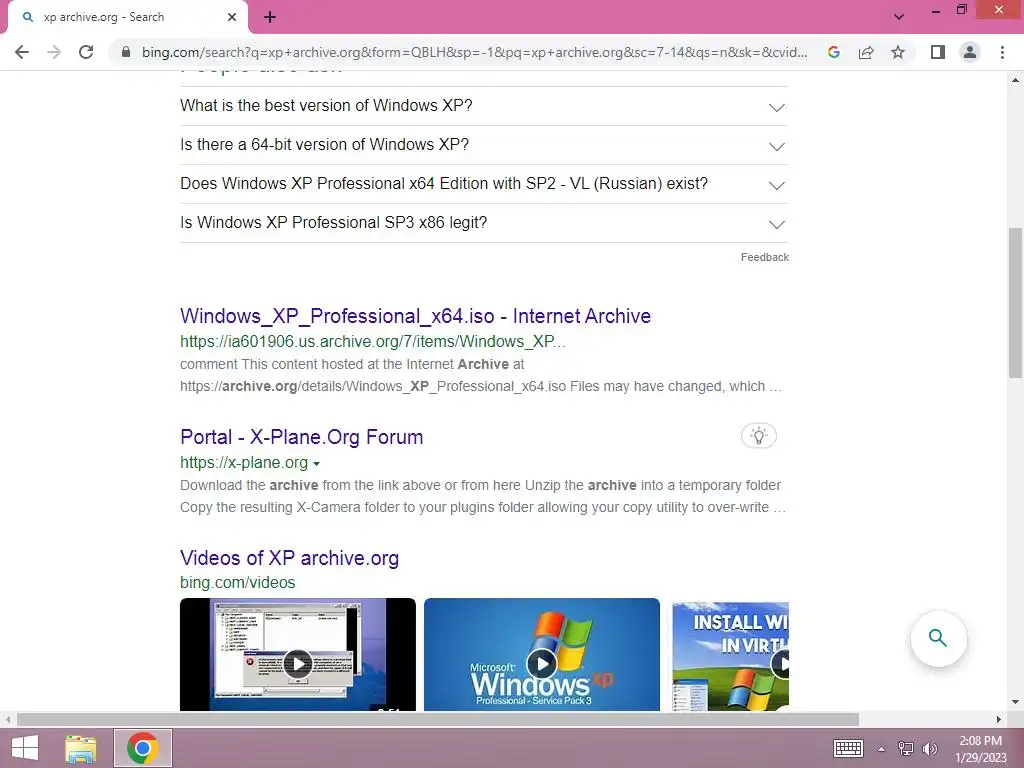
Task: Open the Chrome side panel icon
Action: tap(938, 52)
